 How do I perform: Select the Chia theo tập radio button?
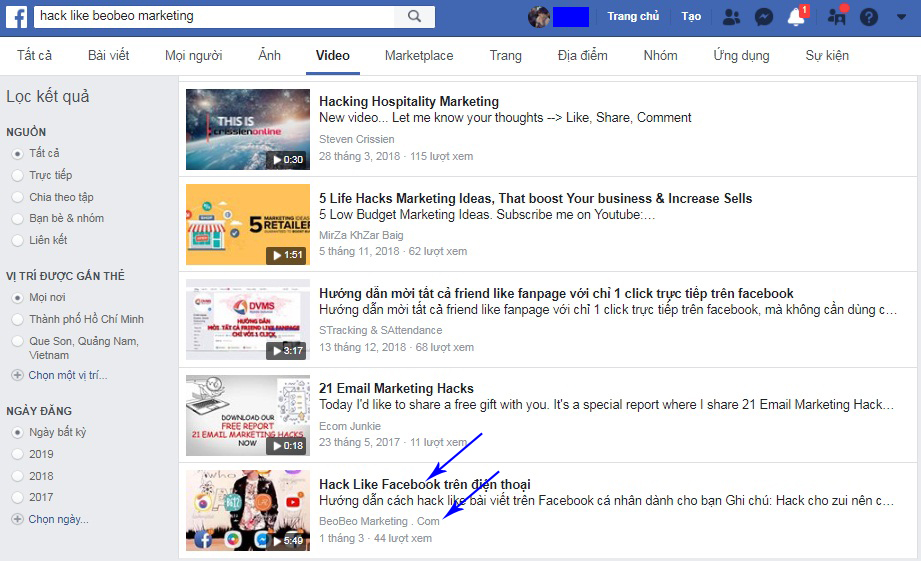coord(18,197)
